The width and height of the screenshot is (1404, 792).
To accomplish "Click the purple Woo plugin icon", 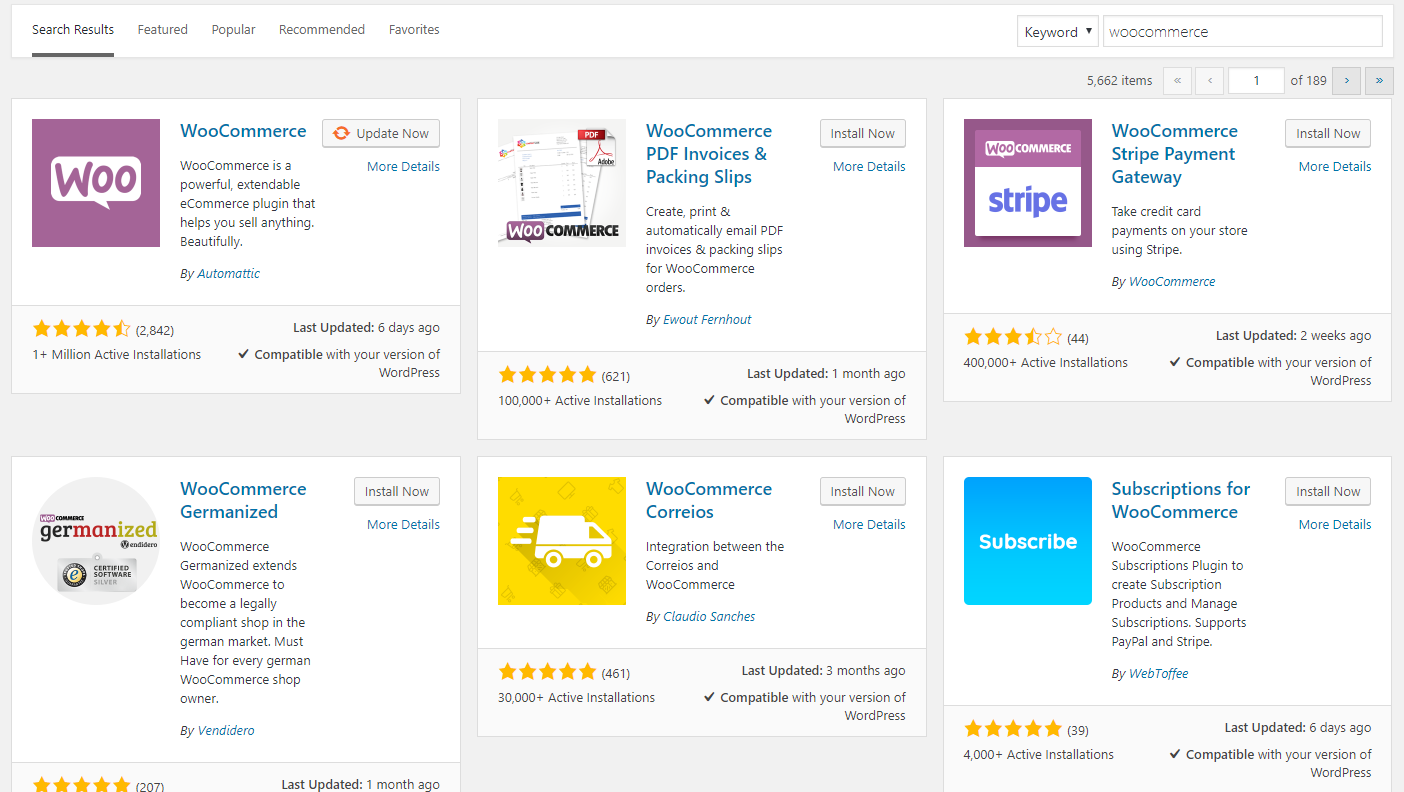I will point(95,183).
